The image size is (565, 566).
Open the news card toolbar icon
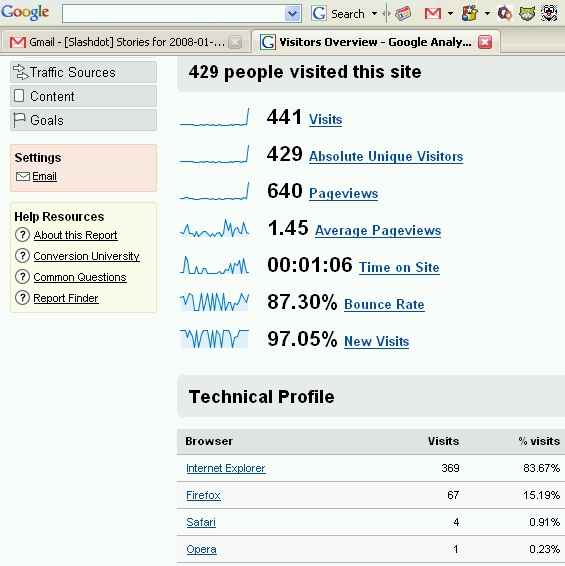pos(403,14)
